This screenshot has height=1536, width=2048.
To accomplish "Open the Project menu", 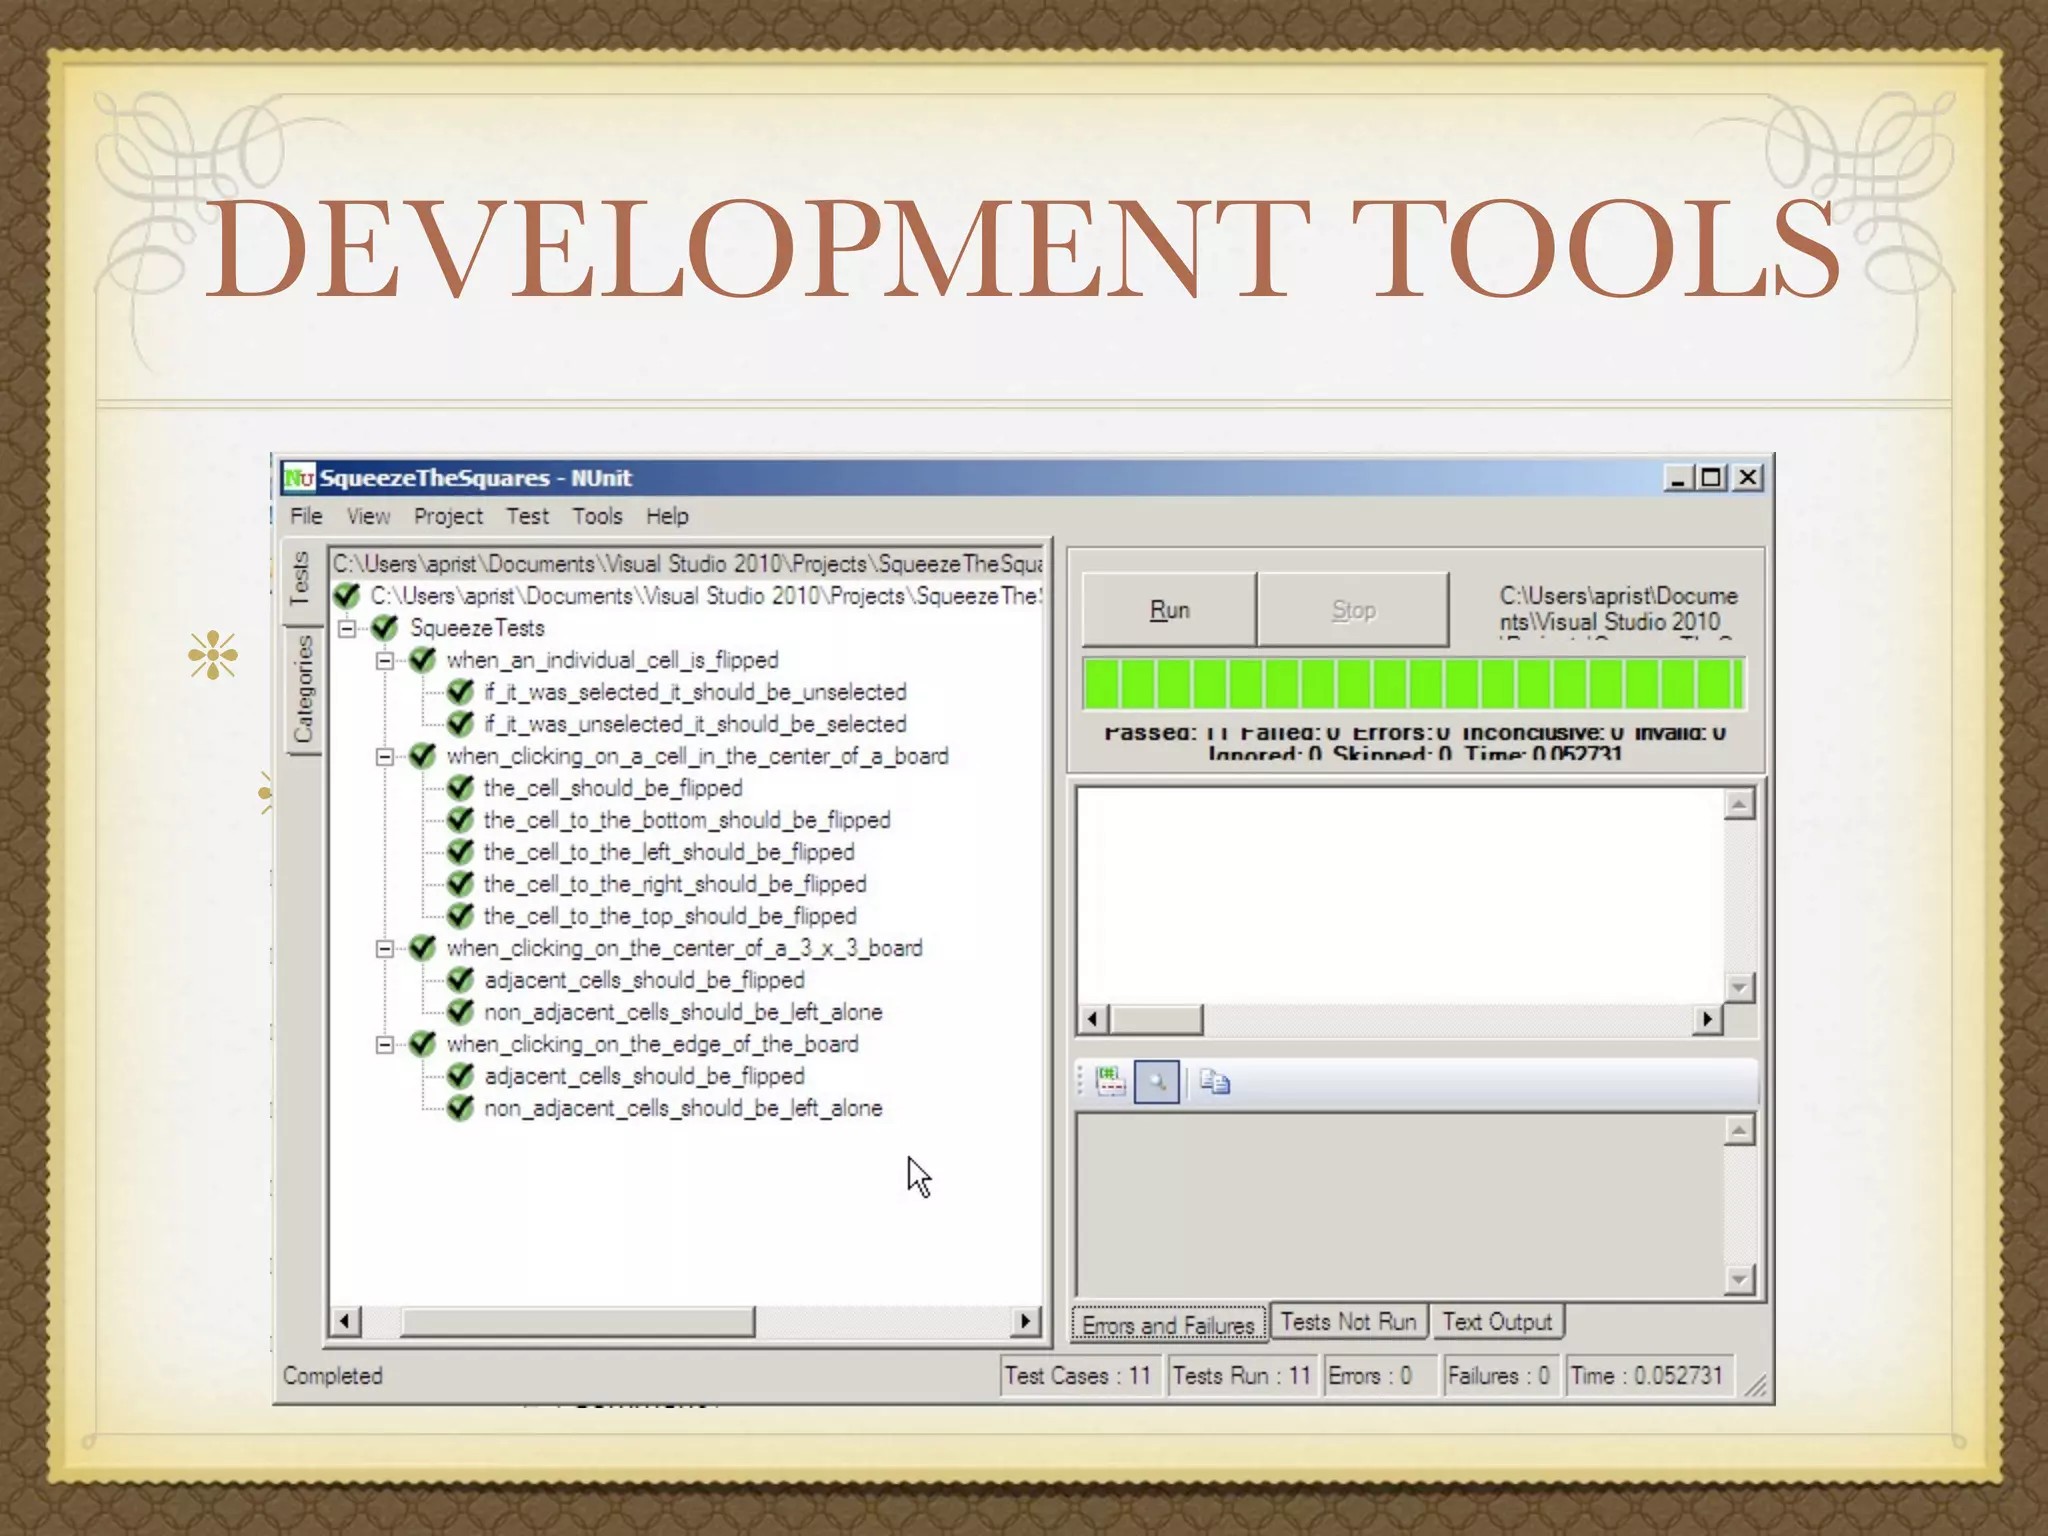I will tap(448, 516).
